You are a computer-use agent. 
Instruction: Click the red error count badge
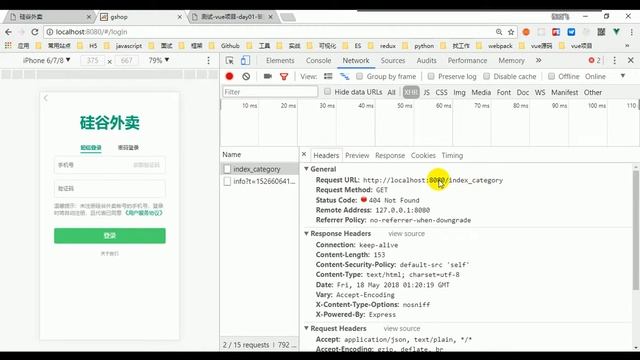[594, 60]
